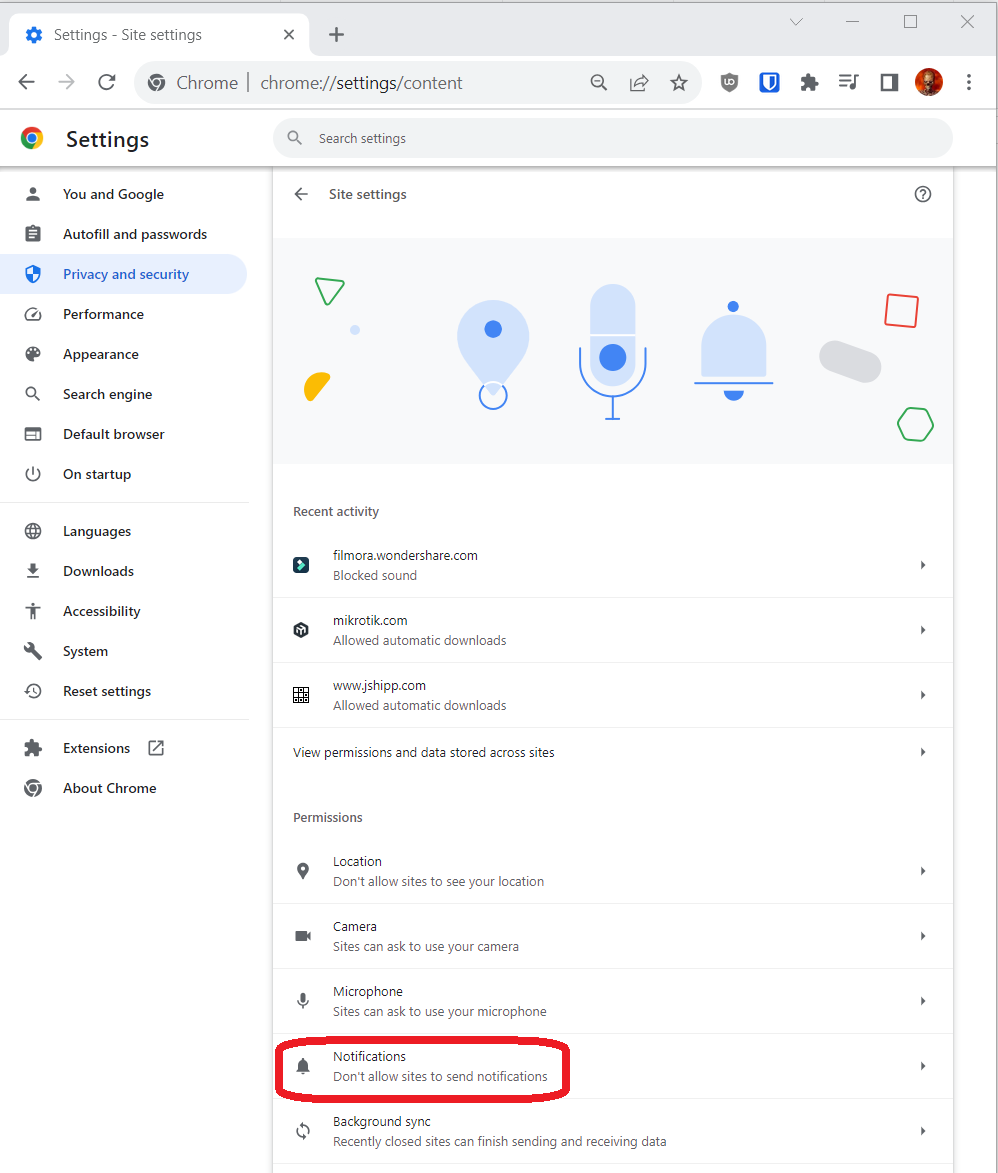
Task: Expand the Background sync arrow
Action: point(923,1131)
